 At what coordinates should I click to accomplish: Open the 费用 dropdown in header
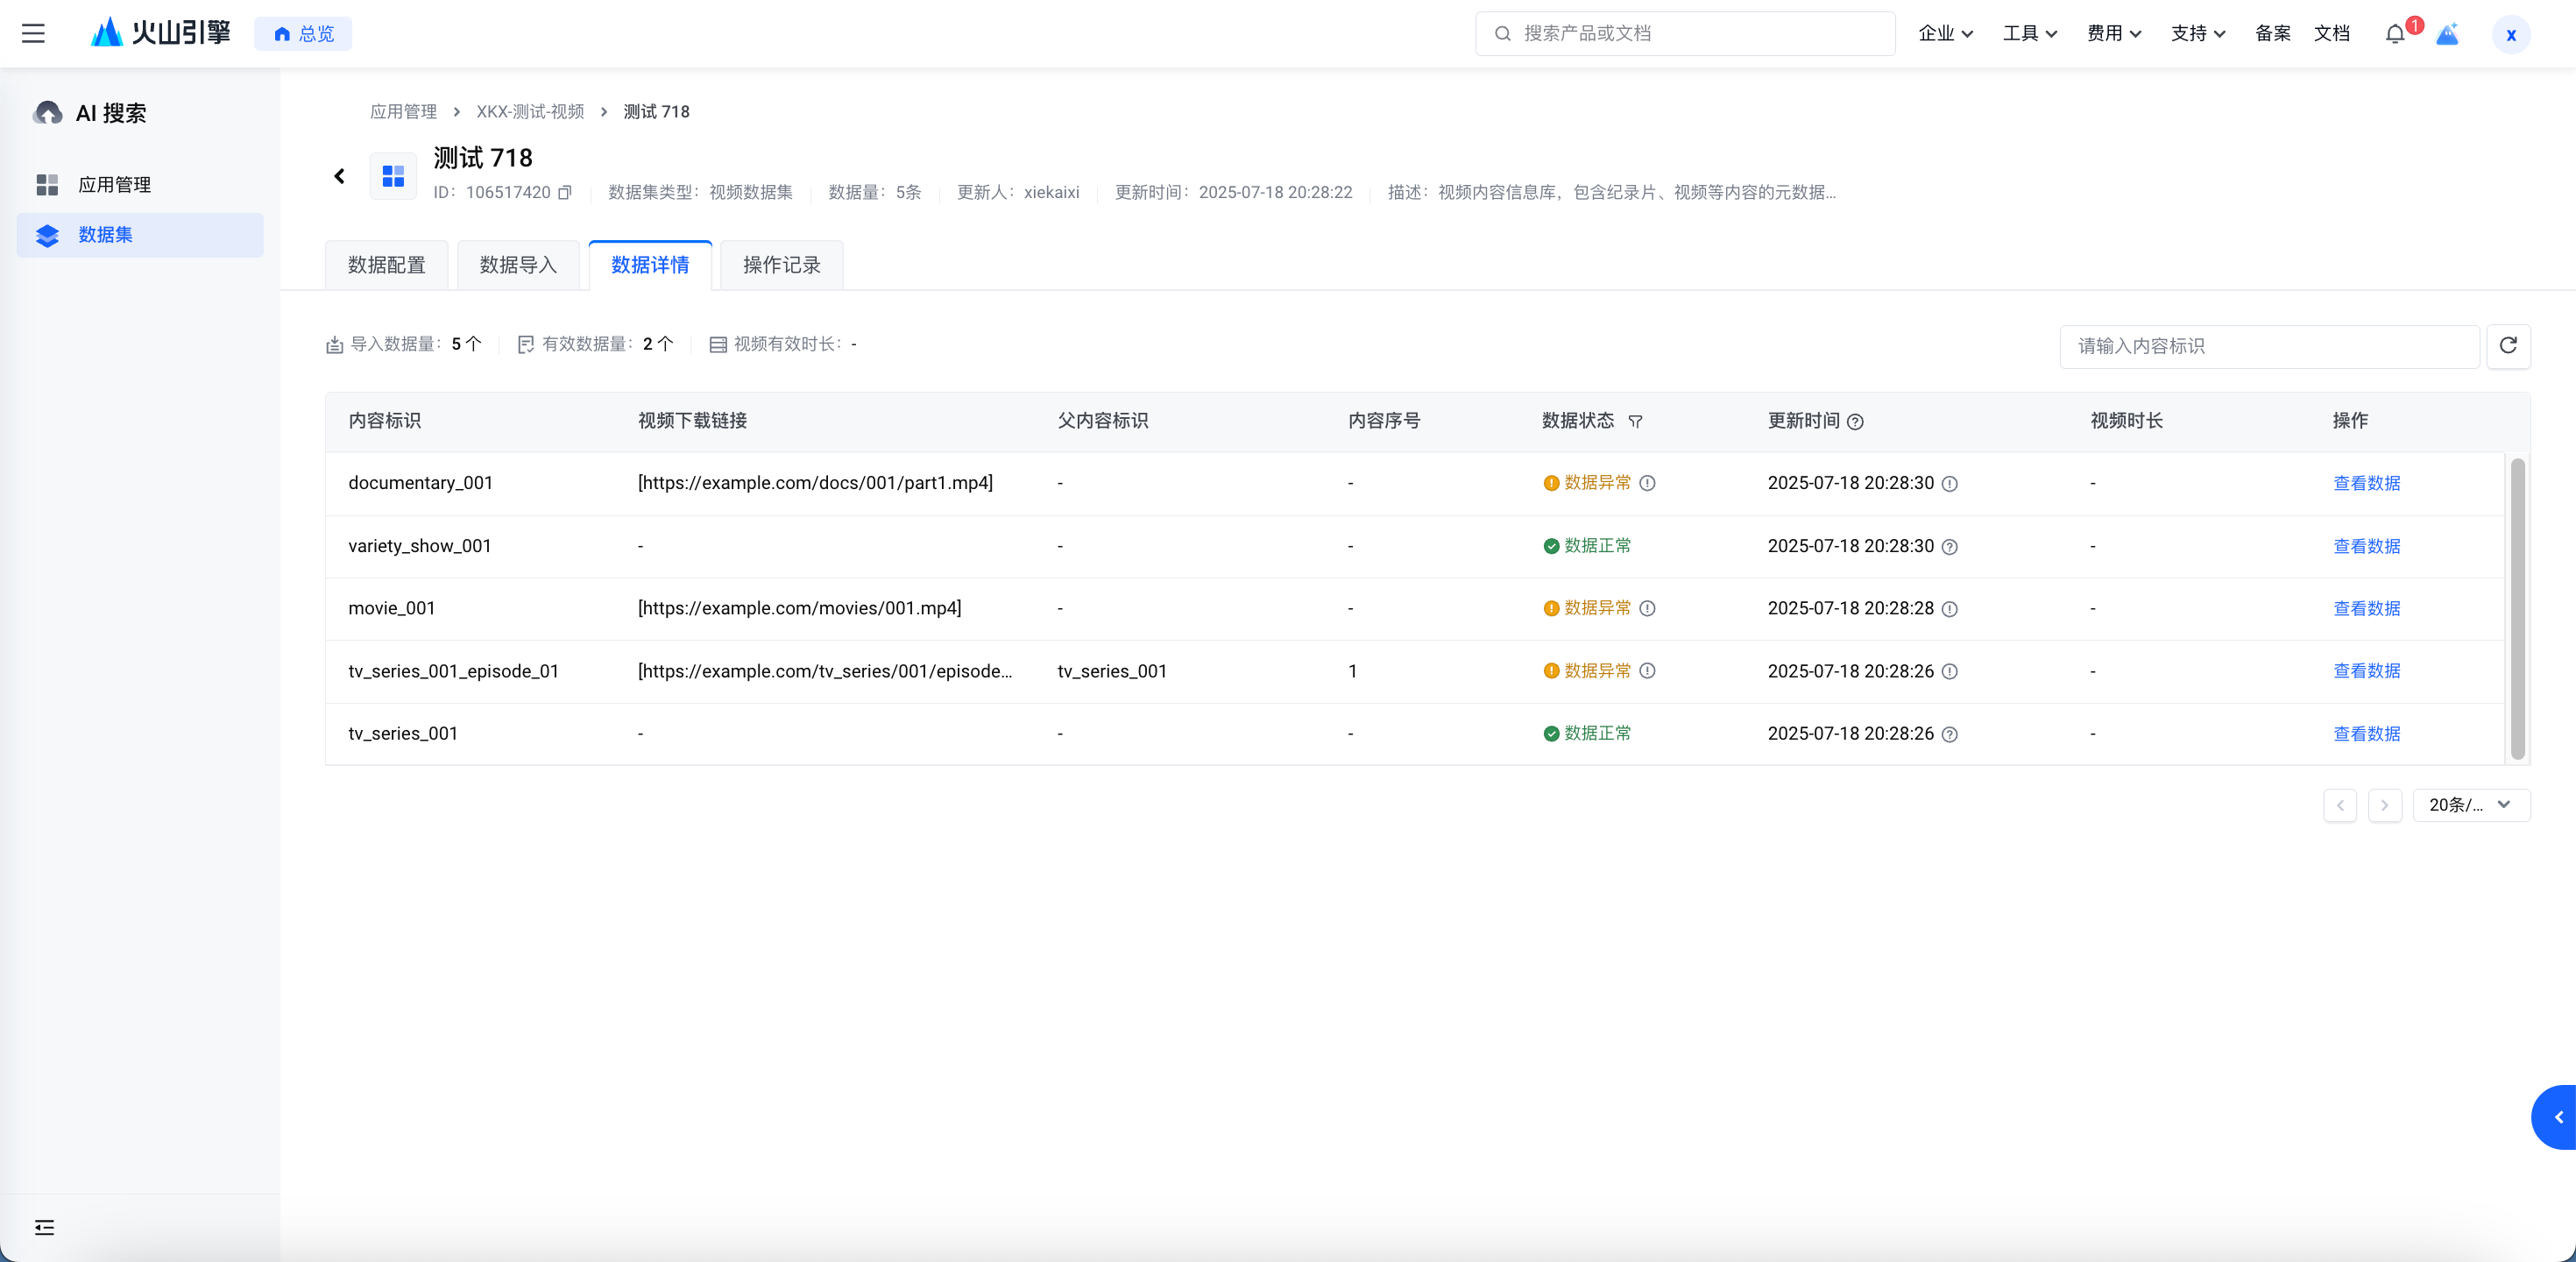tap(2113, 34)
